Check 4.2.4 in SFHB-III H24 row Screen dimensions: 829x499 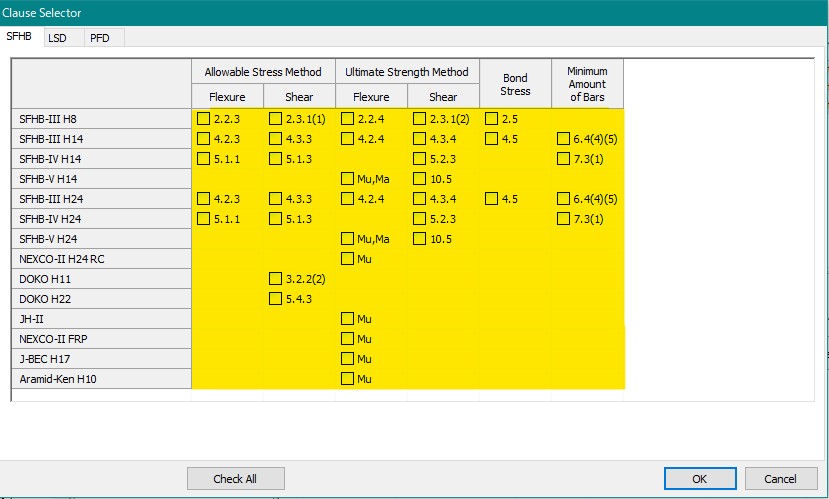tap(347, 199)
